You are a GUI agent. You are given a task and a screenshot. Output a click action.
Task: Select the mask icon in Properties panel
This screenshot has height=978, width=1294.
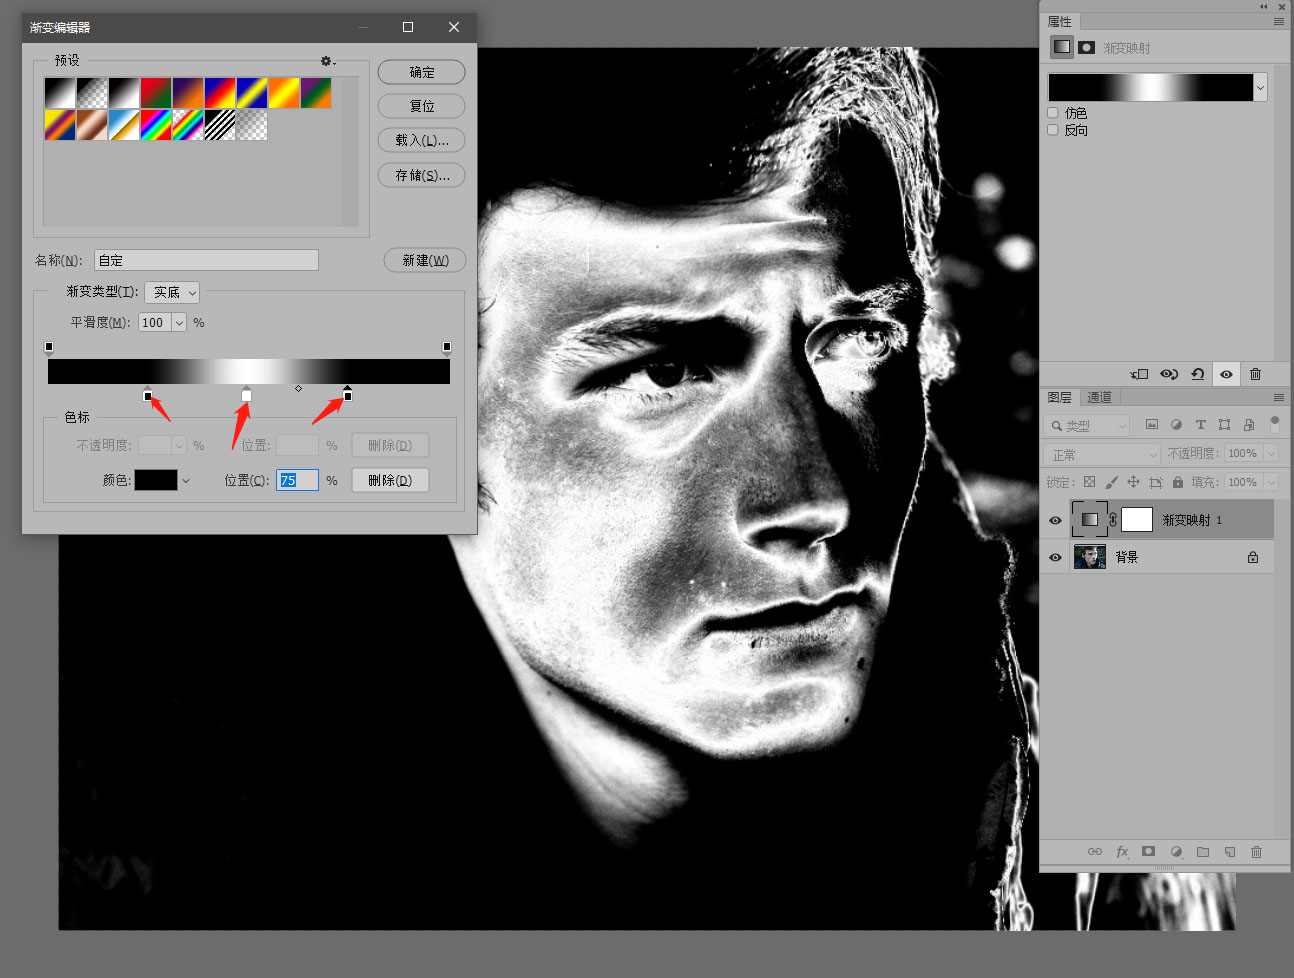tap(1087, 47)
